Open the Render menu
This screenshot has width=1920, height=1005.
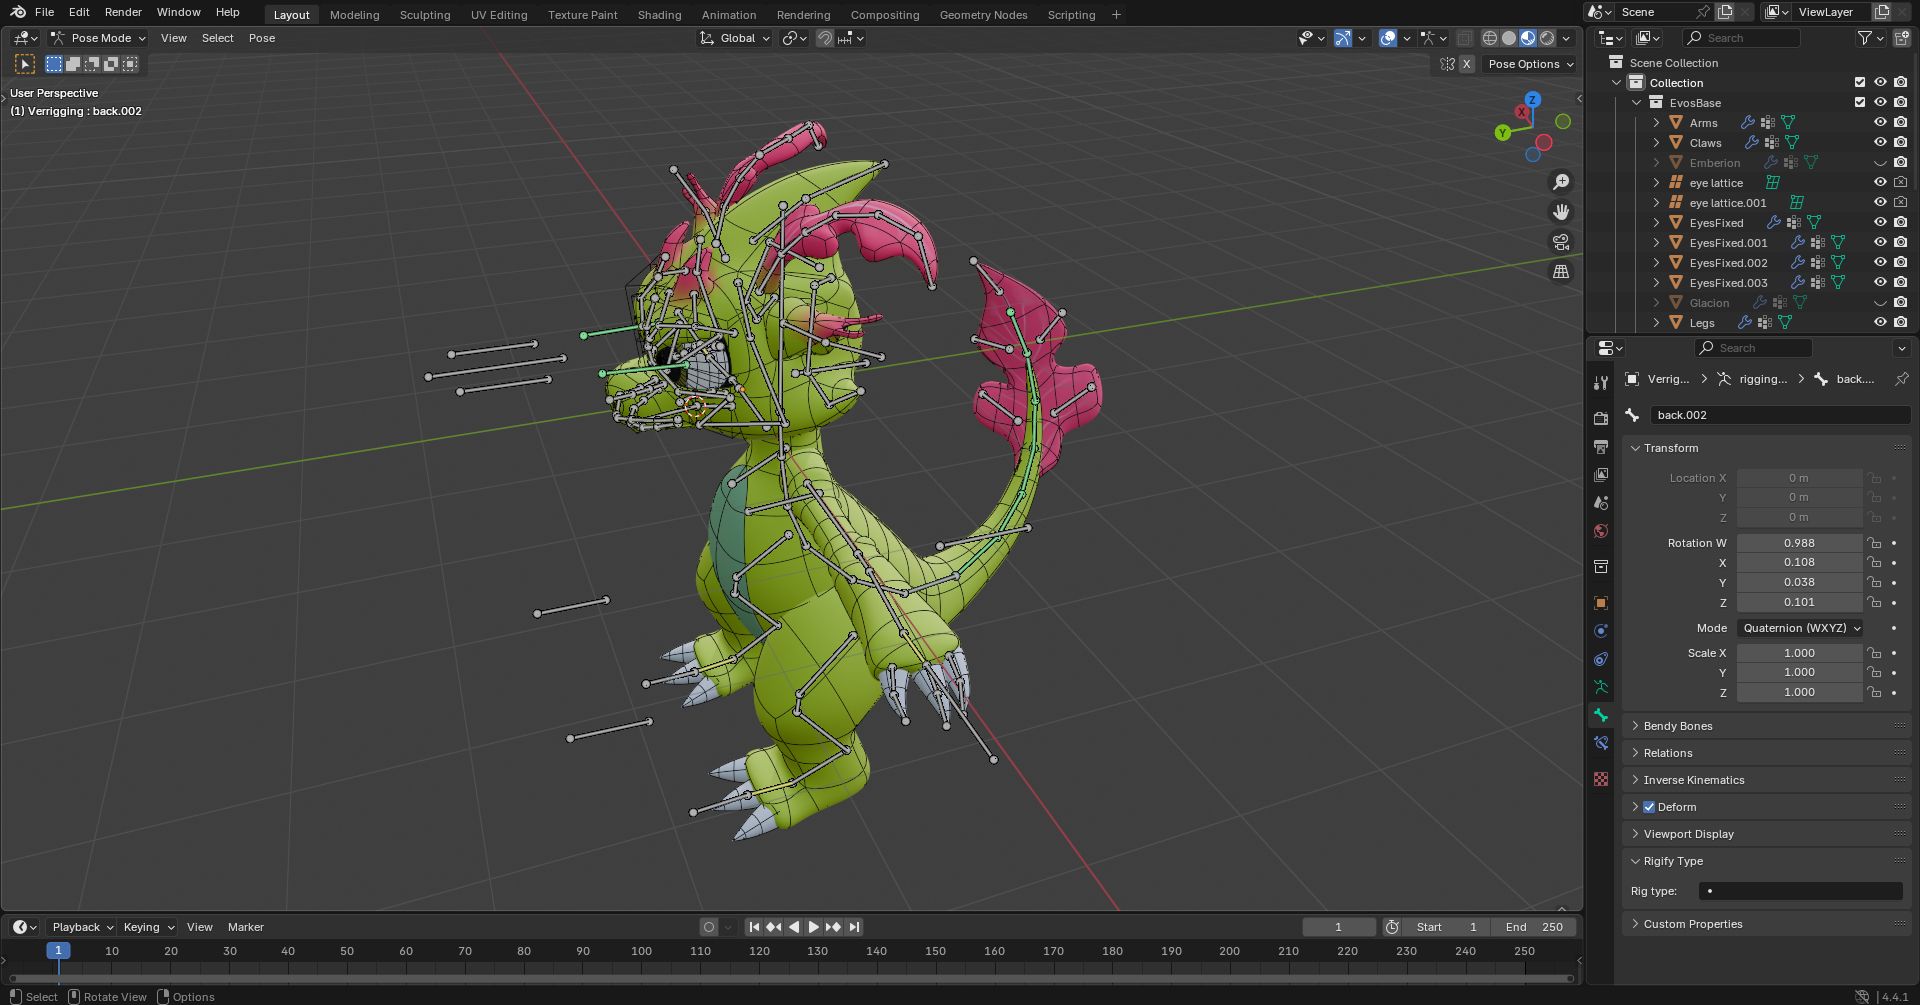(x=123, y=12)
